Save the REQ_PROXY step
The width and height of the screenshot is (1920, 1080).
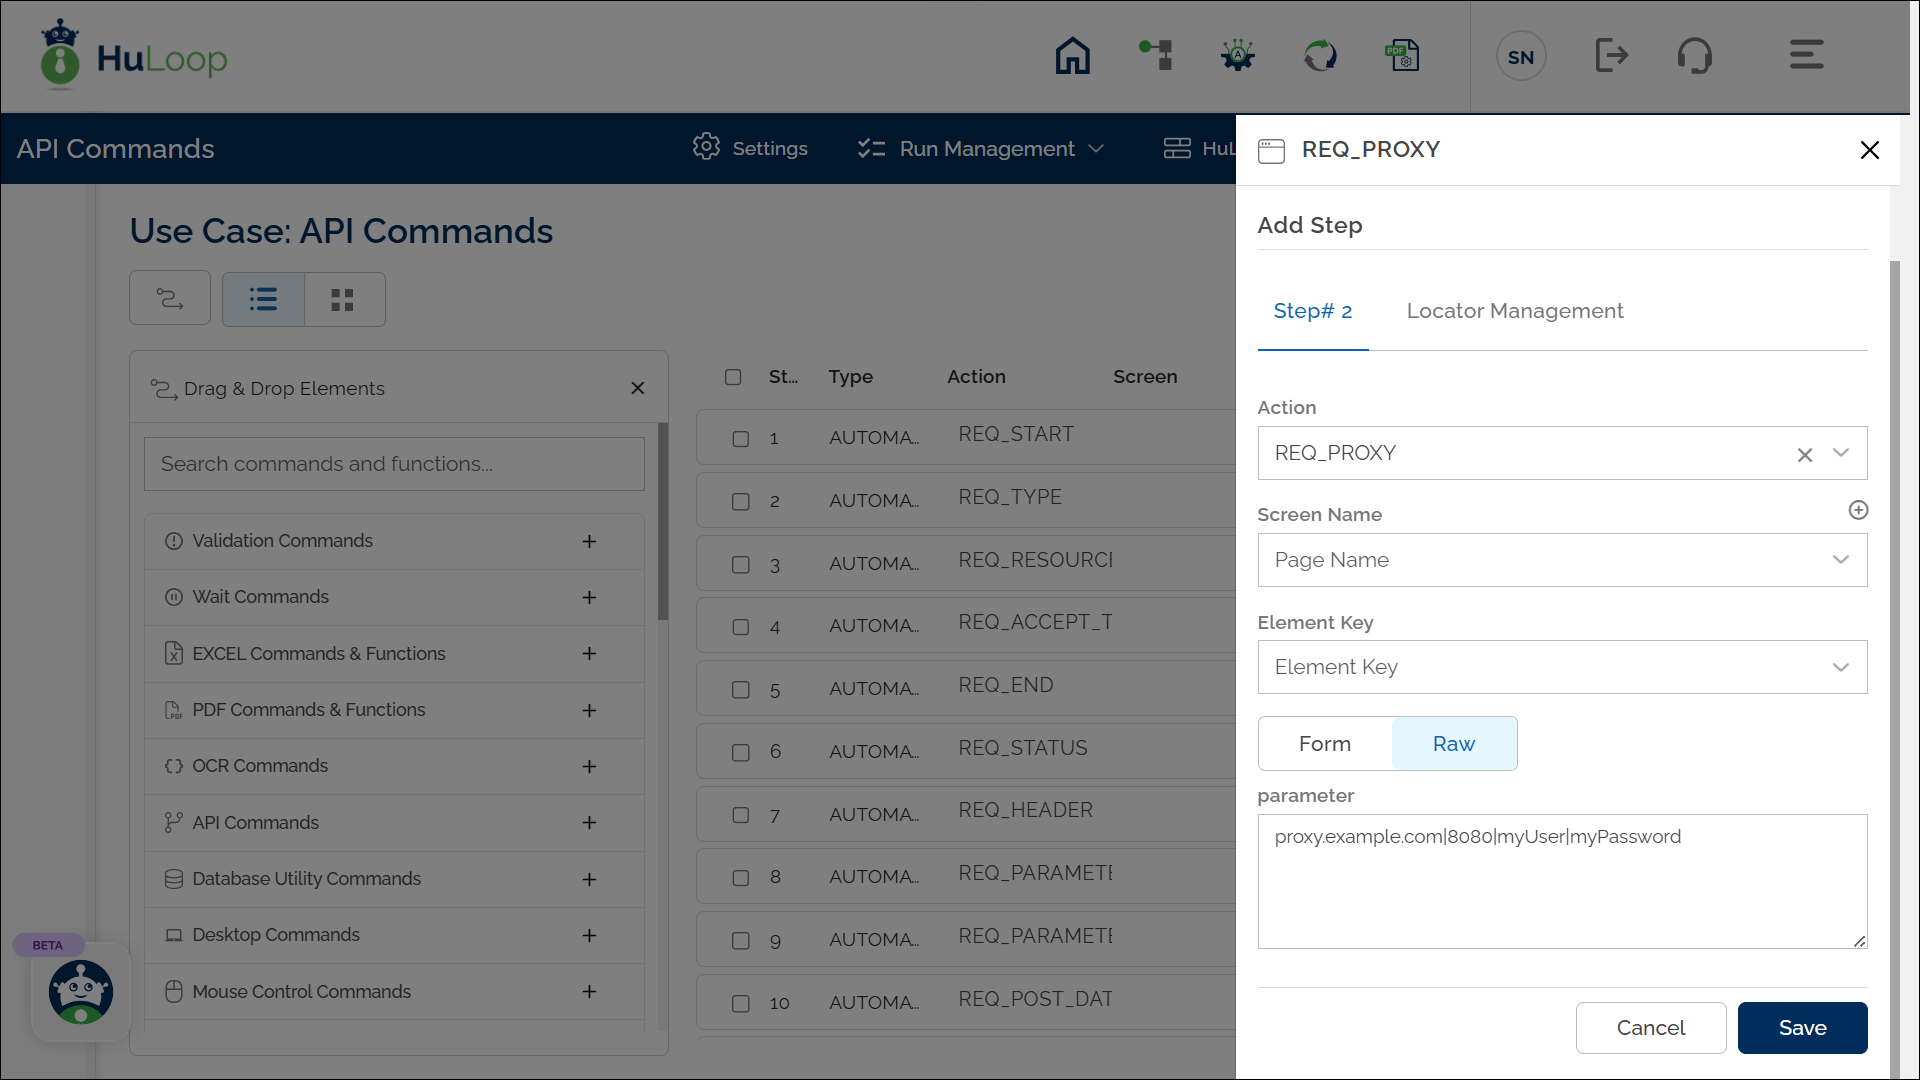[1802, 1027]
